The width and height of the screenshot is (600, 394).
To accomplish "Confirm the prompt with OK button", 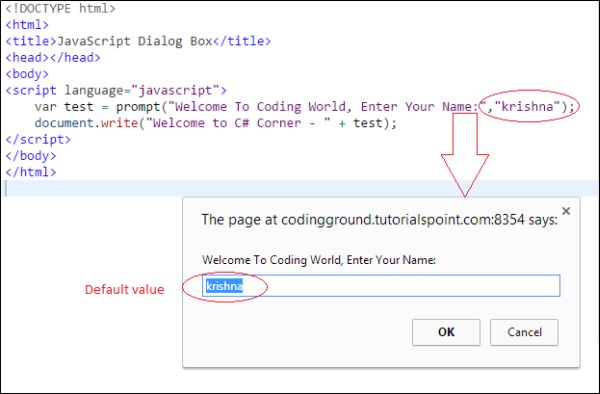I will pyautogui.click(x=446, y=332).
